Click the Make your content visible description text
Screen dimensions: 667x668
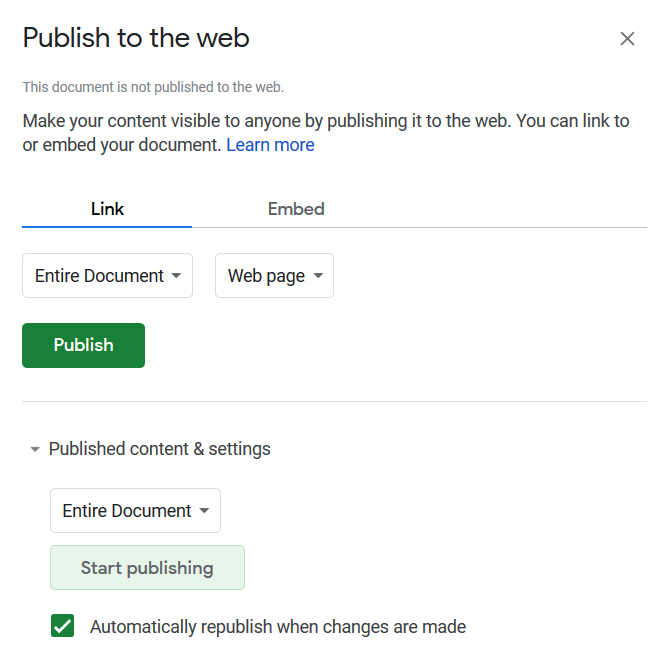[326, 132]
